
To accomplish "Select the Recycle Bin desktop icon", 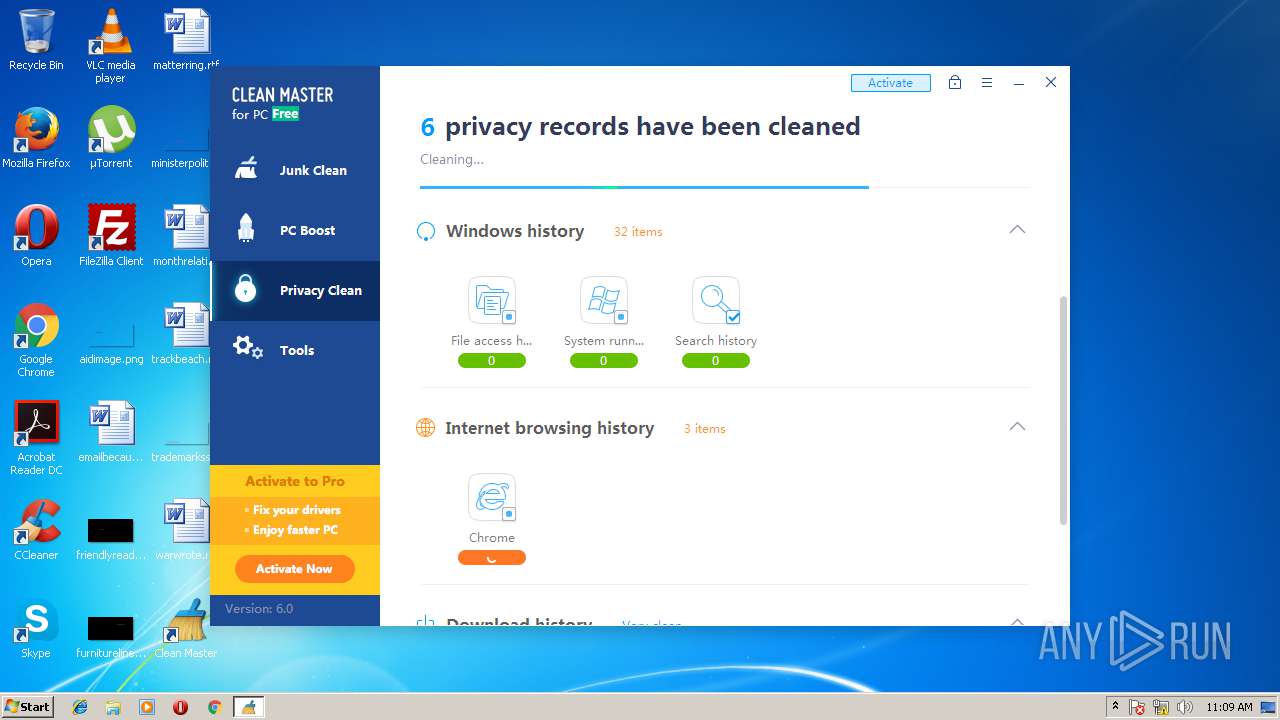I will (36, 40).
